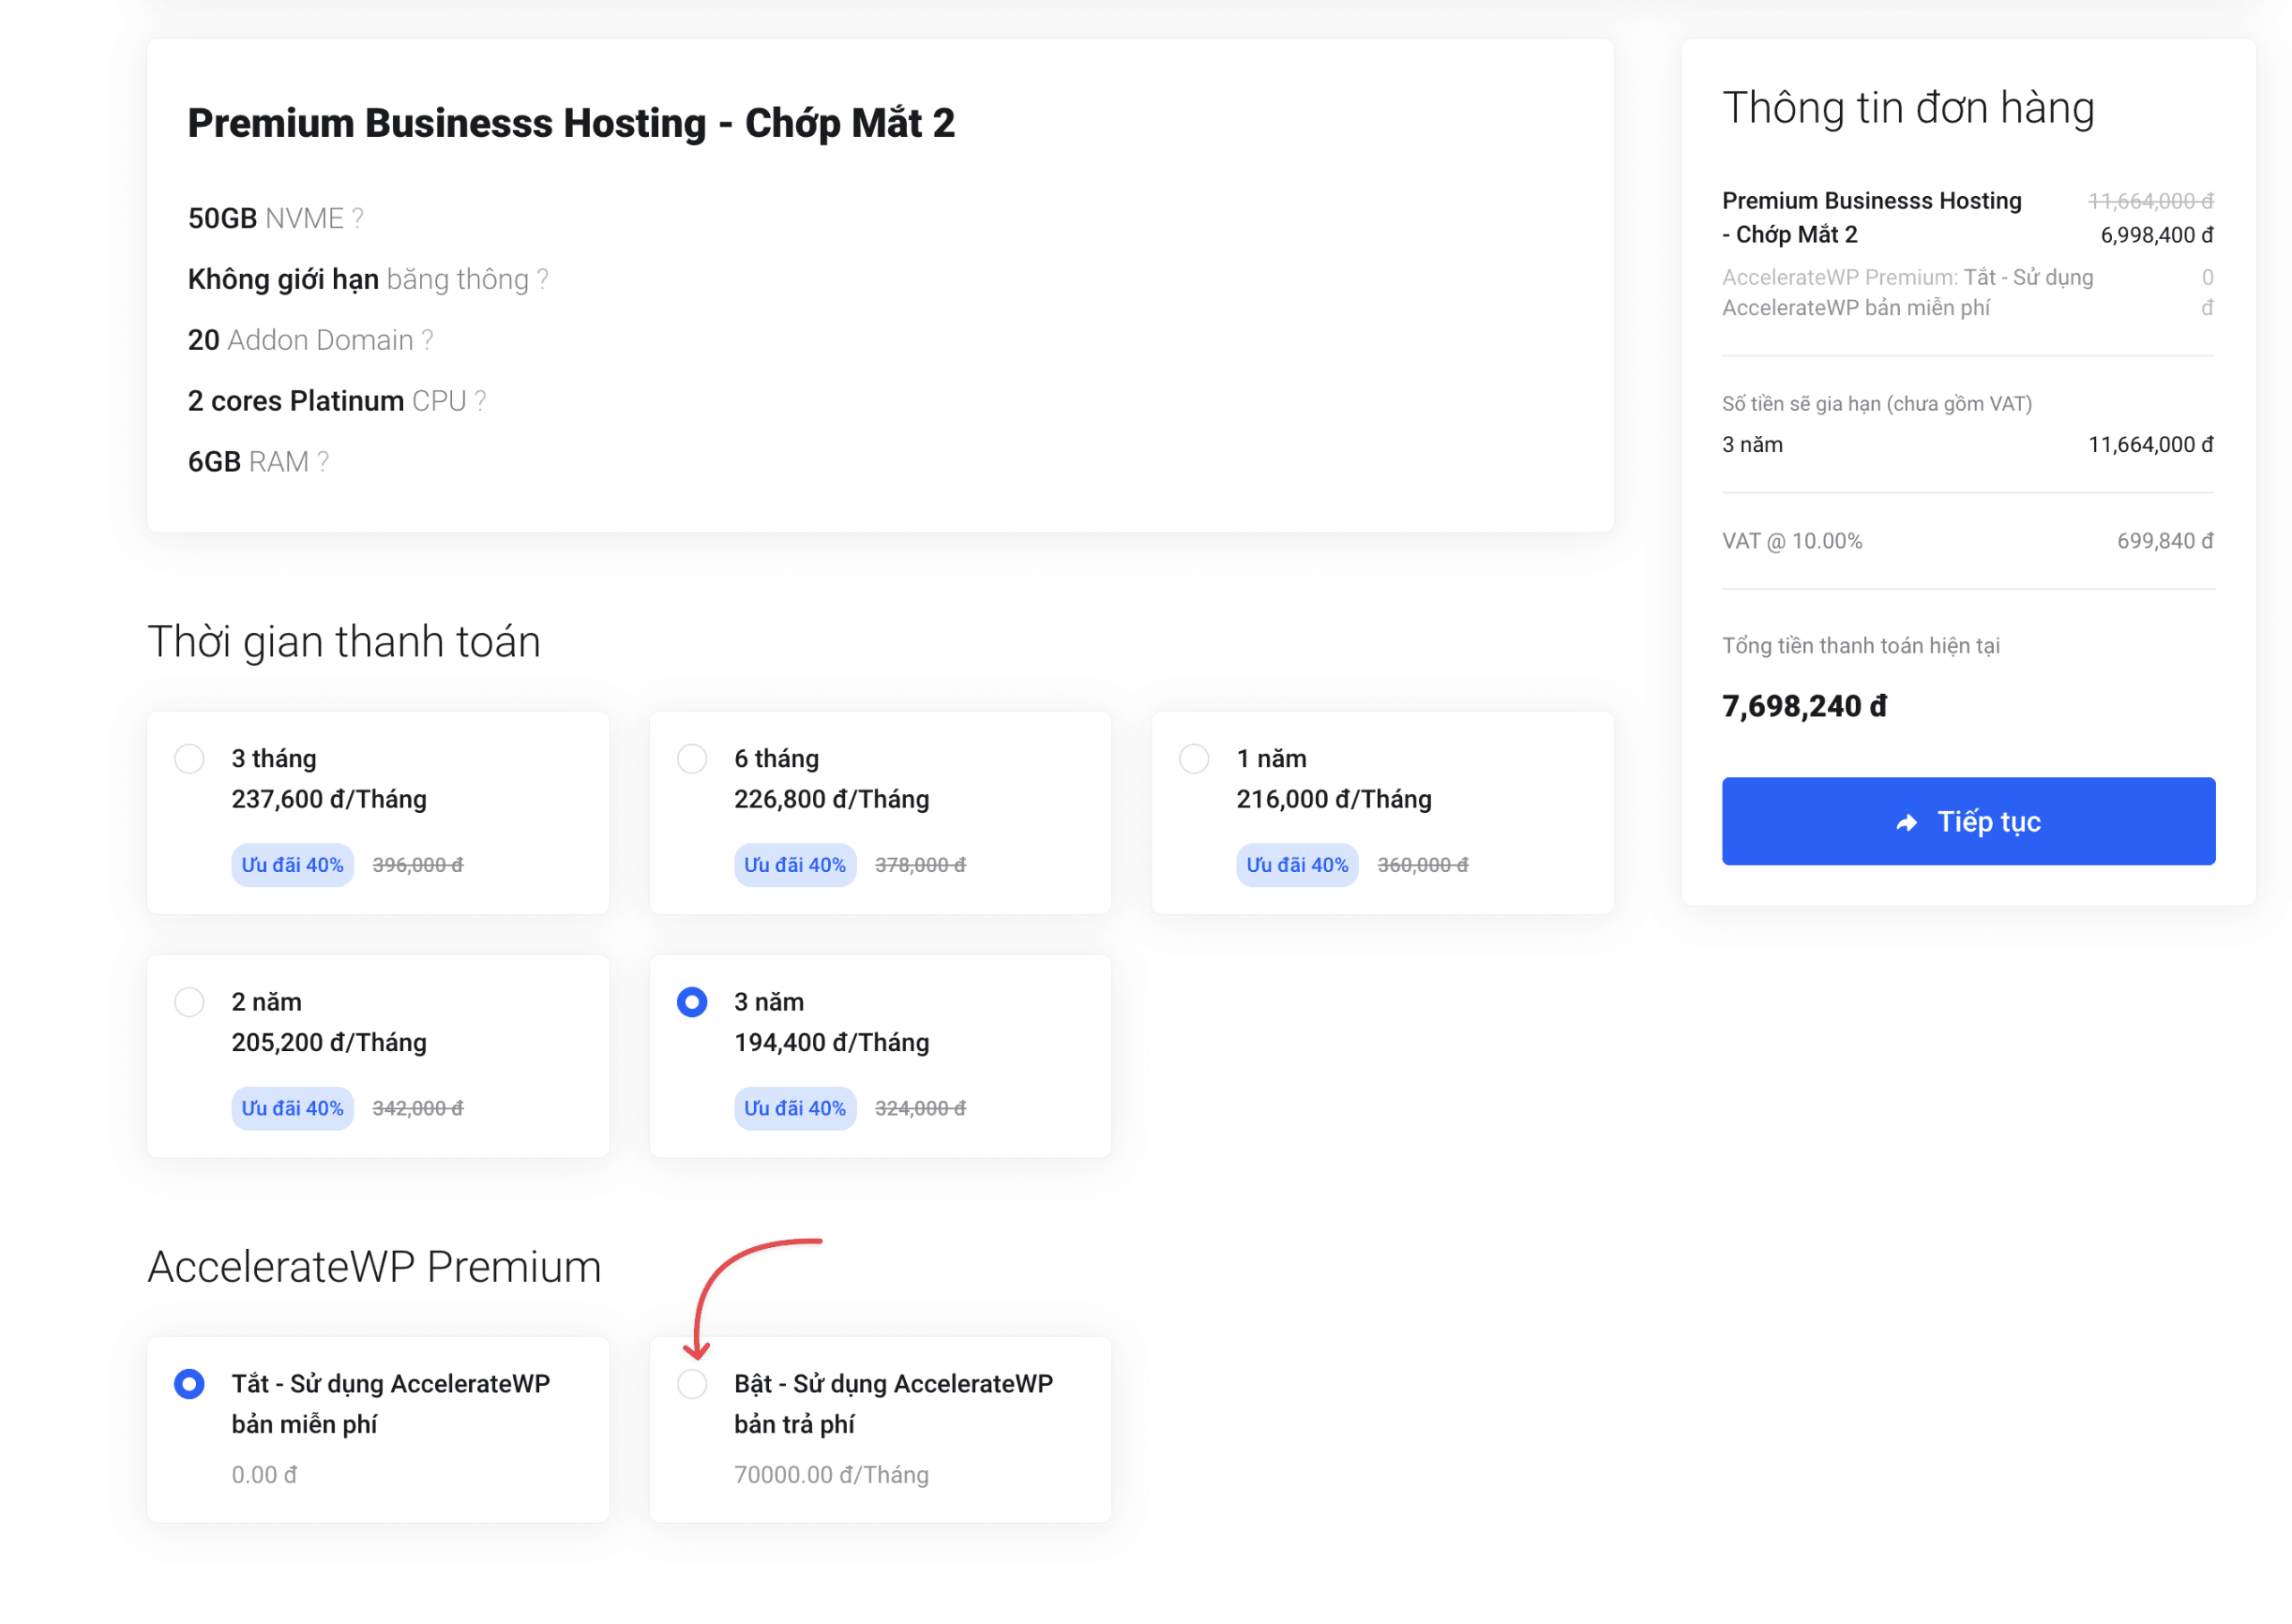2292x1624 pixels.
Task: Click the 205,200 đ/Tháng price card
Action: [329, 1042]
